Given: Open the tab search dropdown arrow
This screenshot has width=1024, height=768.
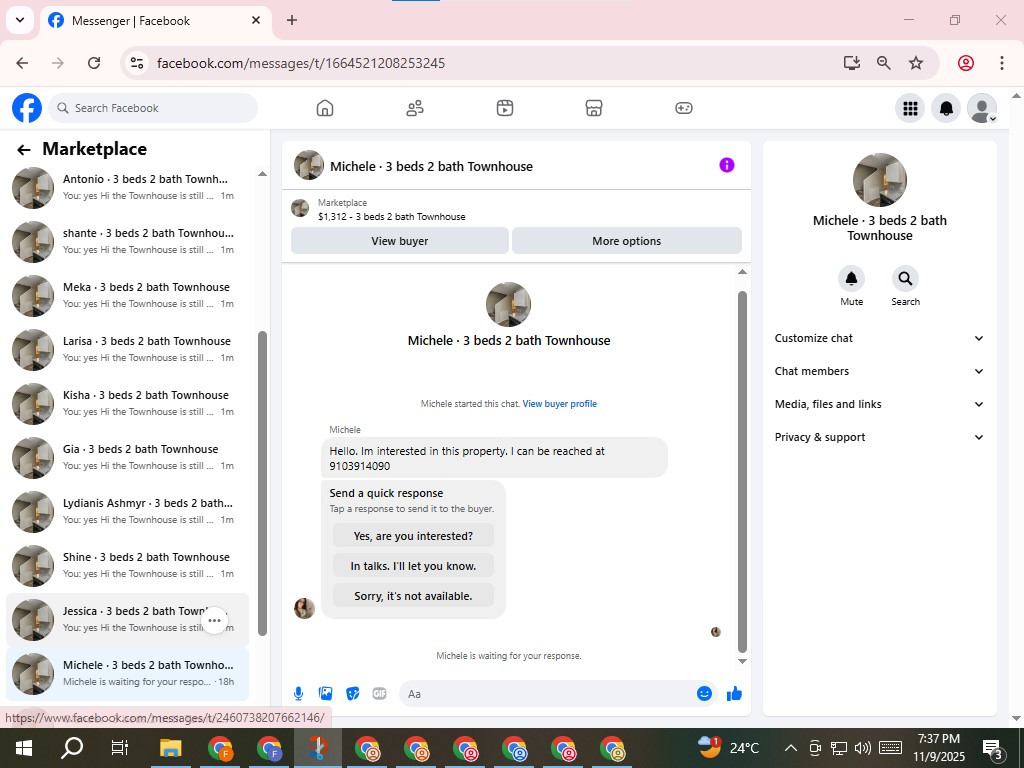Looking at the screenshot, I should point(20,20).
